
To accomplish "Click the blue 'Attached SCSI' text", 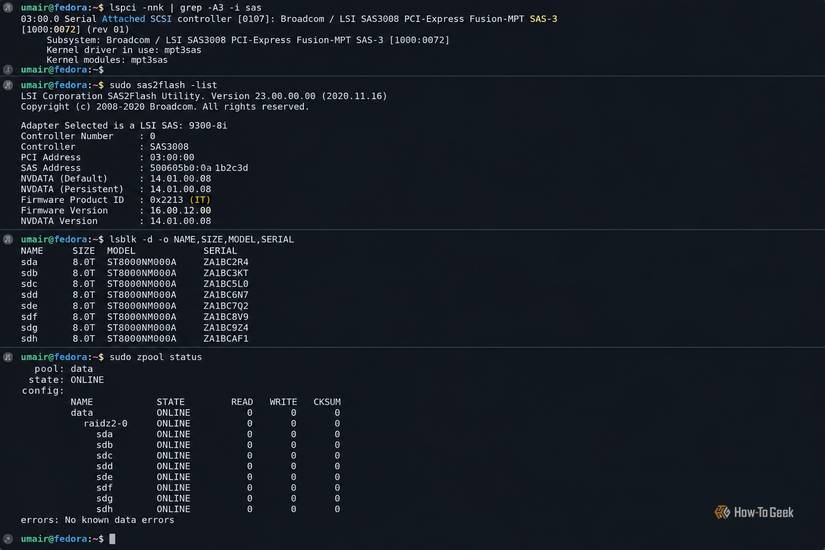I will pyautogui.click(x=137, y=19).
